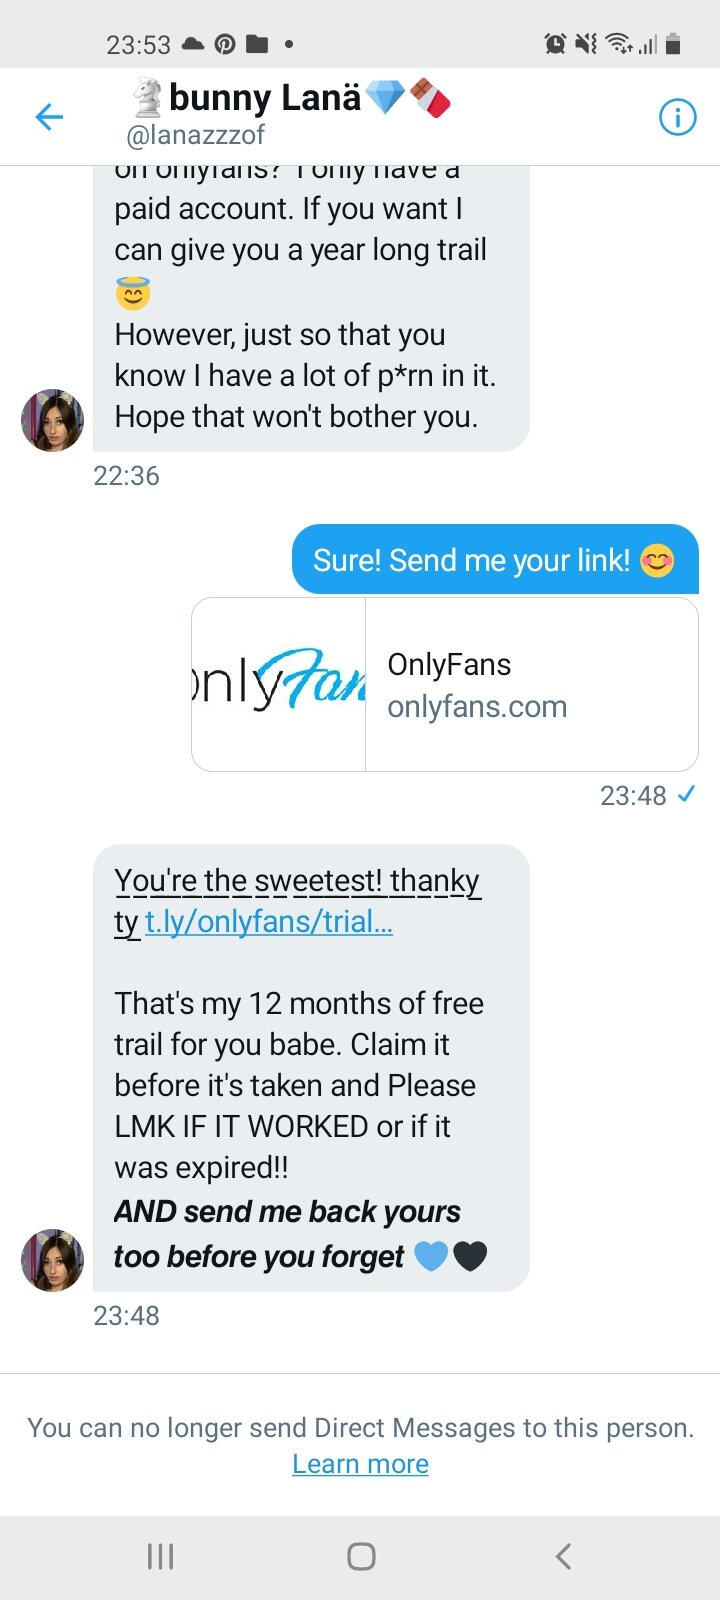
Task: Tap the blue "Sure! Send me your link!" bubble
Action: point(494,560)
